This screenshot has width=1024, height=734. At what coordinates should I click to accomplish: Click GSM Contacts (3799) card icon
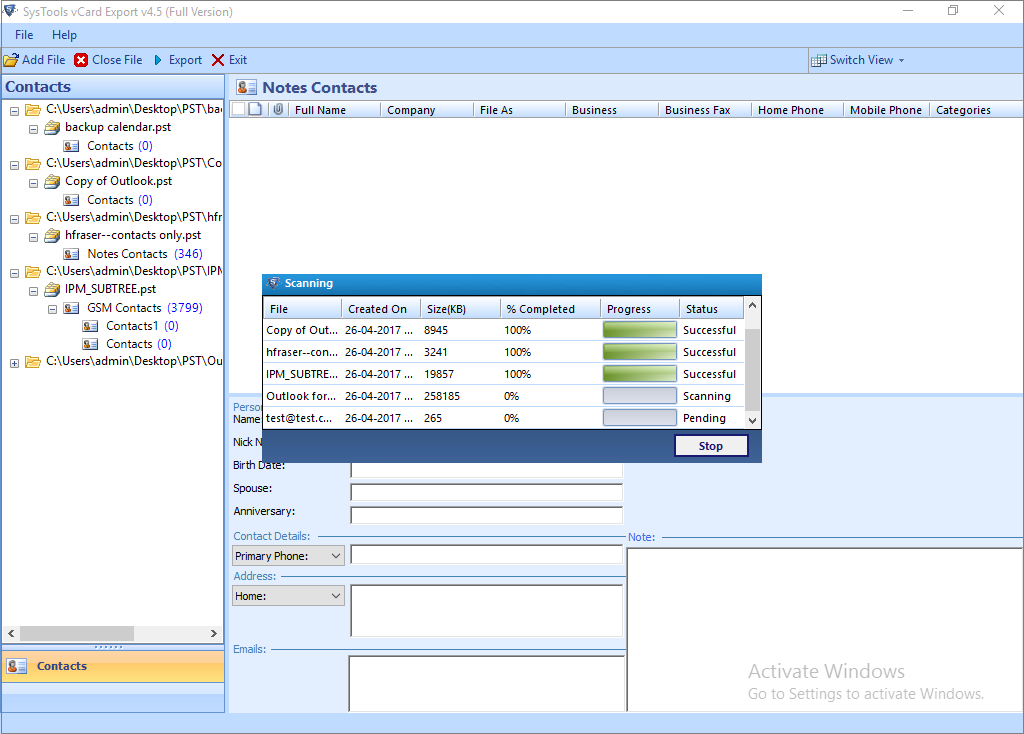71,308
